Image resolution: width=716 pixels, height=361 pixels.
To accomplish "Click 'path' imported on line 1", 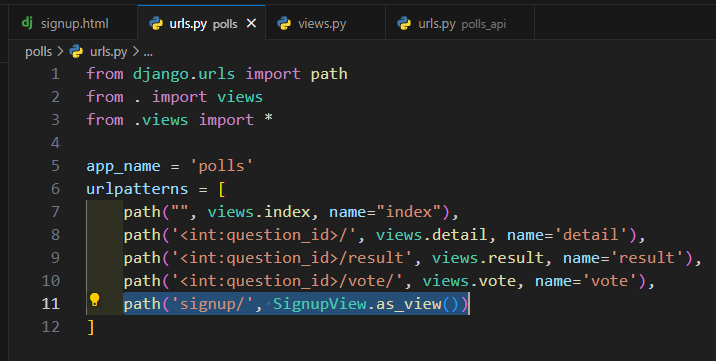I will click(x=329, y=74).
